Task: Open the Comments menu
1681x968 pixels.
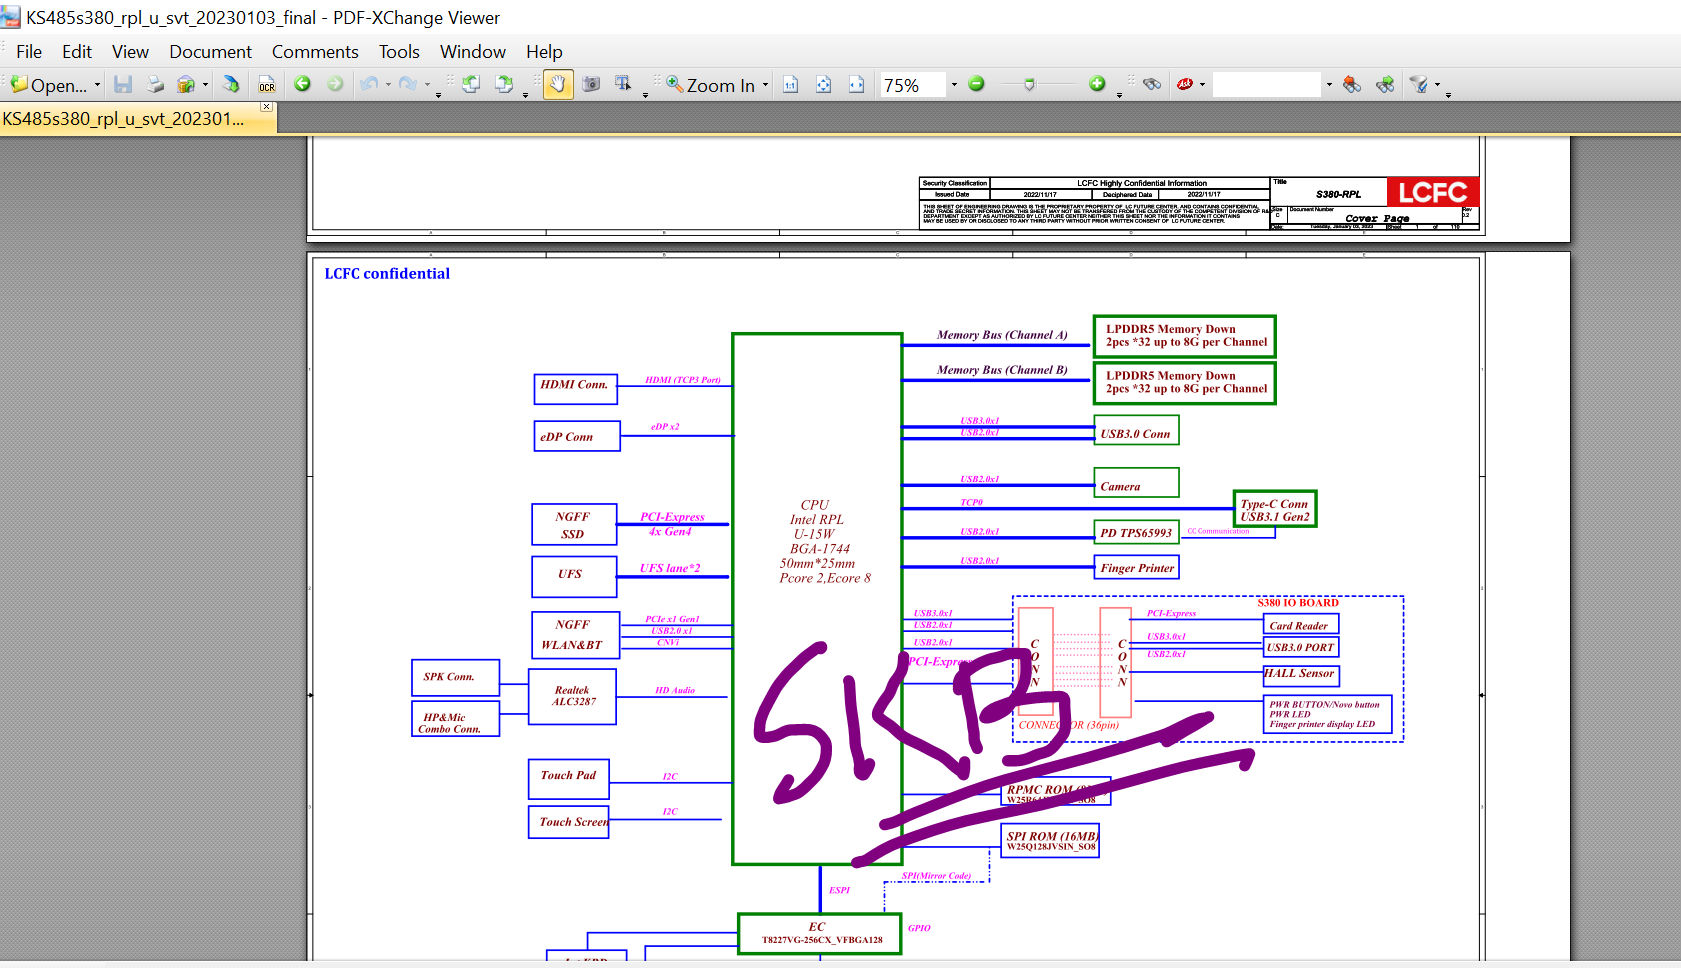Action: (315, 52)
